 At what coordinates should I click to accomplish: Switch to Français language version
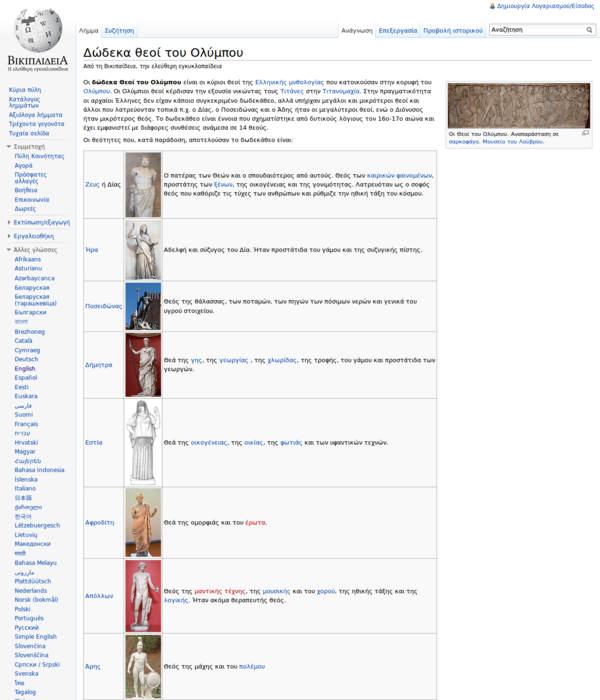point(26,424)
